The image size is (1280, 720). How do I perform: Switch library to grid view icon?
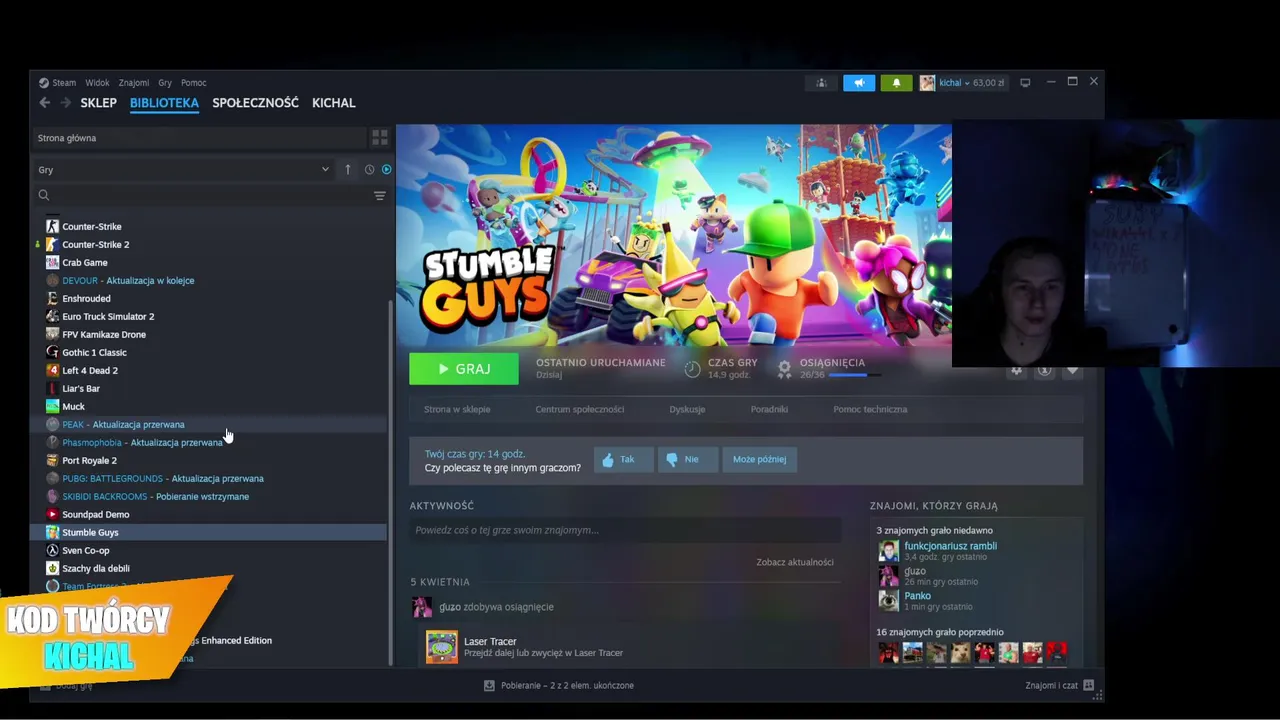380,137
